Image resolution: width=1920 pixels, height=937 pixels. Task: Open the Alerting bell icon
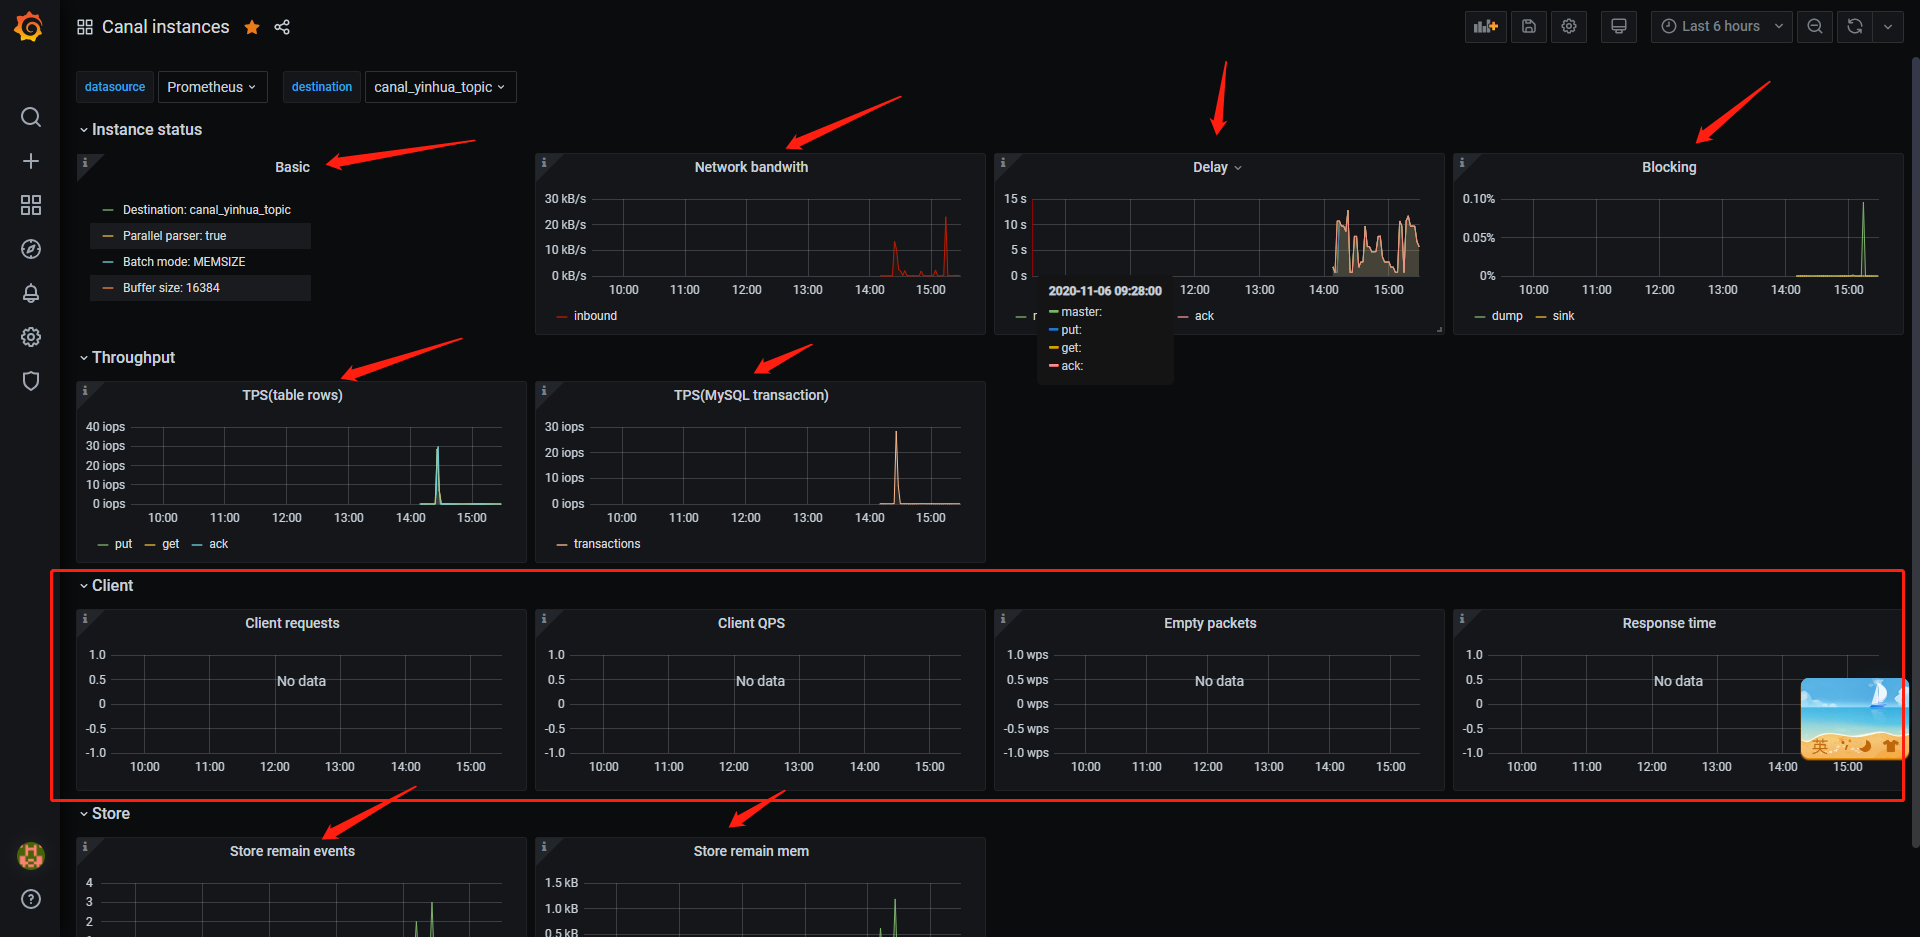click(31, 293)
